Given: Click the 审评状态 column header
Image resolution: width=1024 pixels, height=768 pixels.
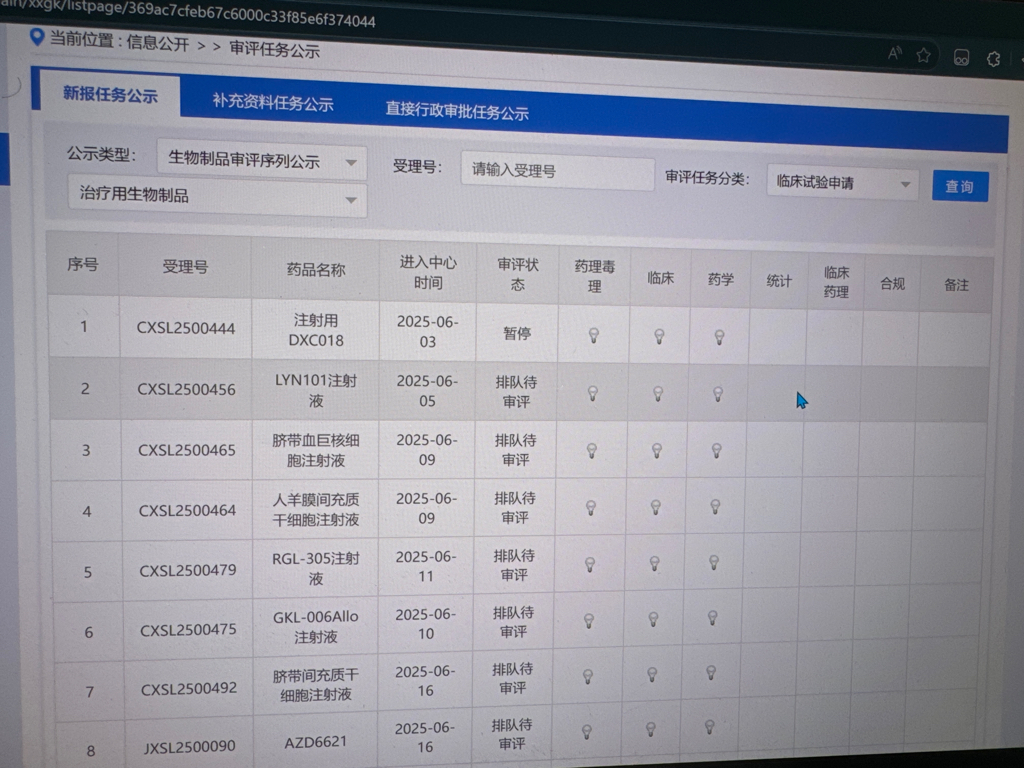Looking at the screenshot, I should pyautogui.click(x=518, y=274).
